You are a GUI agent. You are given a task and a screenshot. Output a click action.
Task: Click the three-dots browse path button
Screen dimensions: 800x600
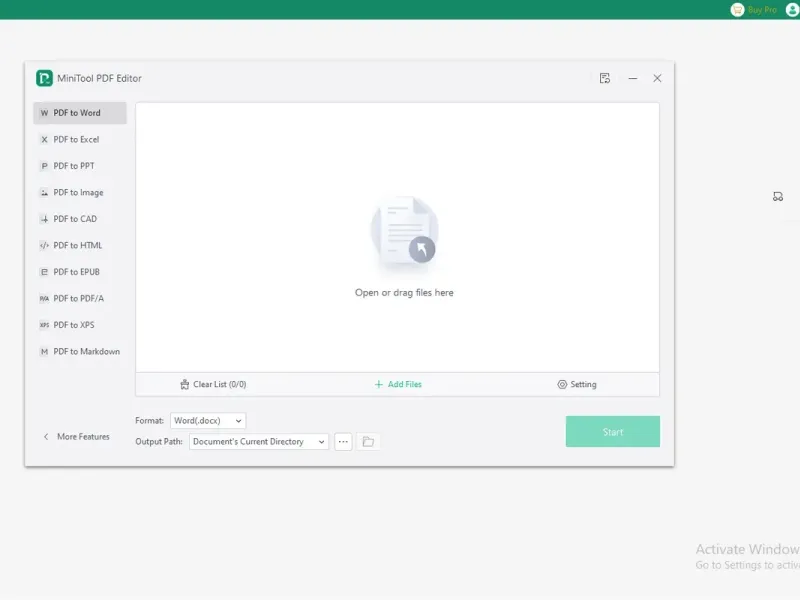(343, 441)
